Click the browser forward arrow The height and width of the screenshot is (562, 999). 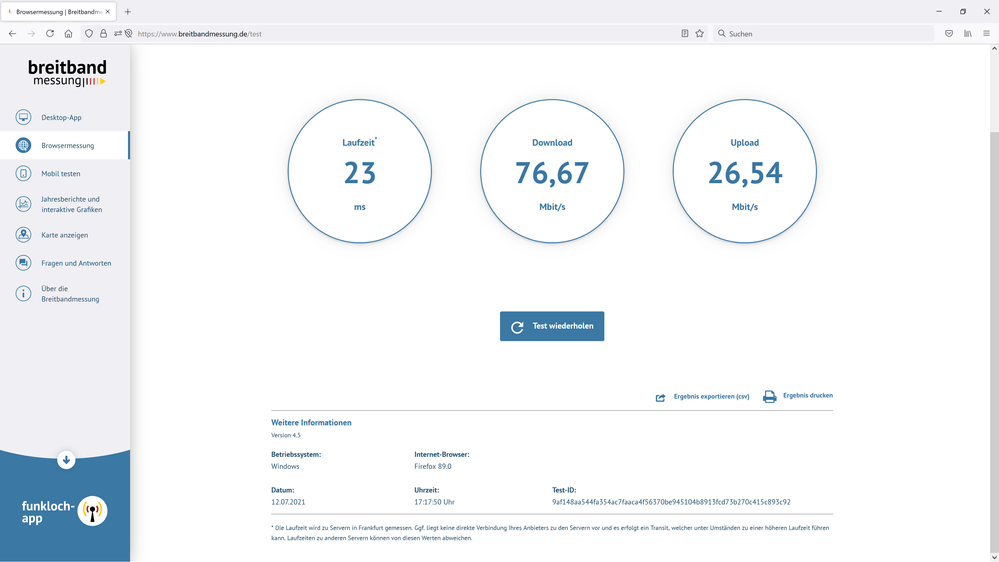(31, 34)
